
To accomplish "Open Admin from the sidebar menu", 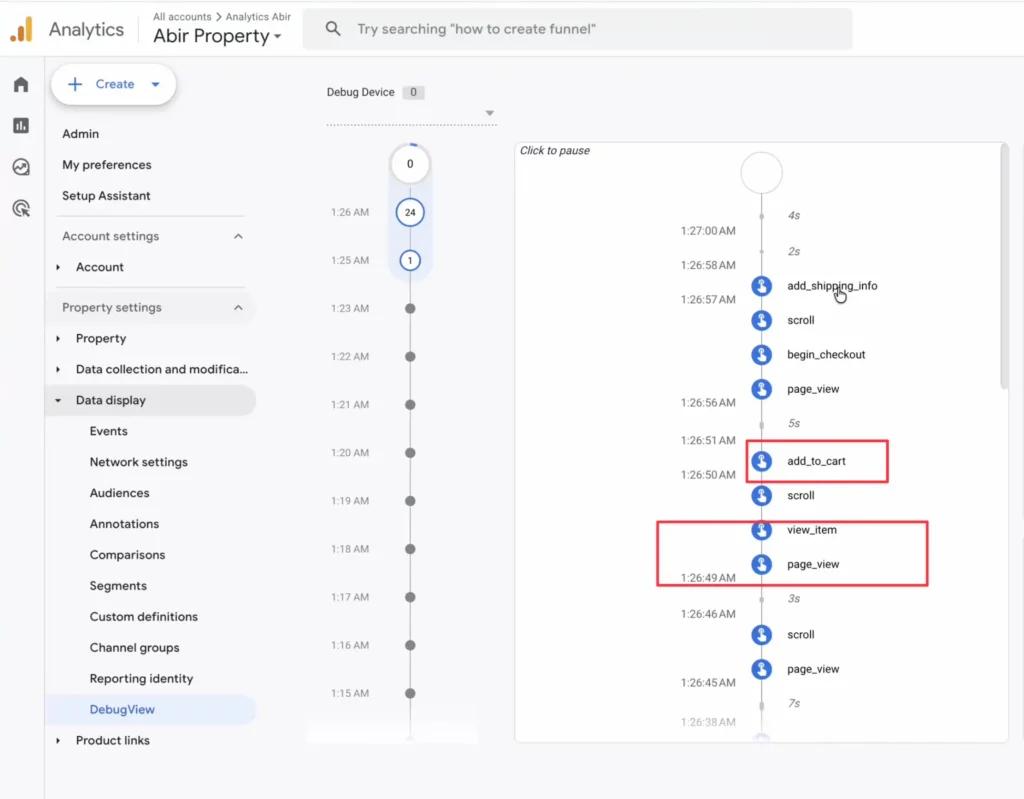I will click(81, 133).
